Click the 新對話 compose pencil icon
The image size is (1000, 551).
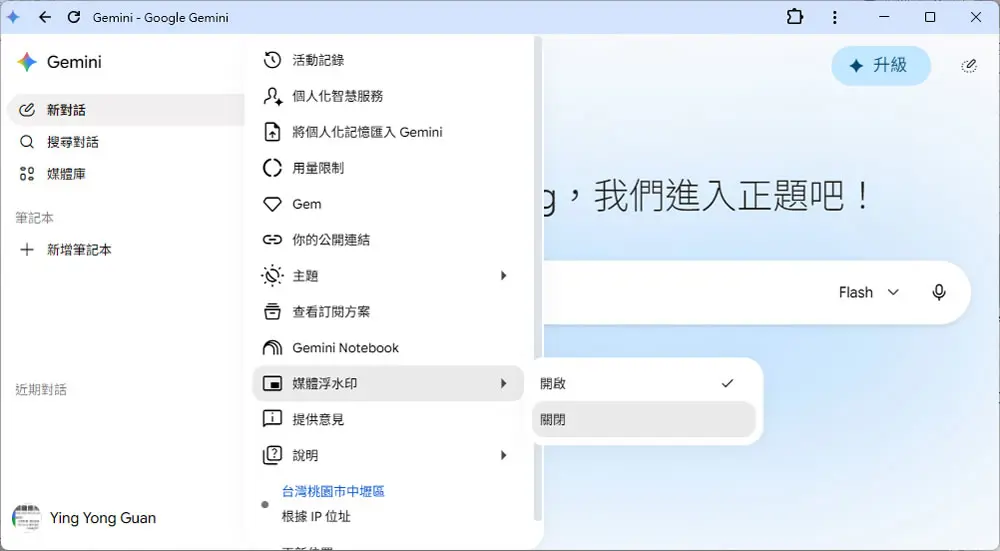pos(27,110)
